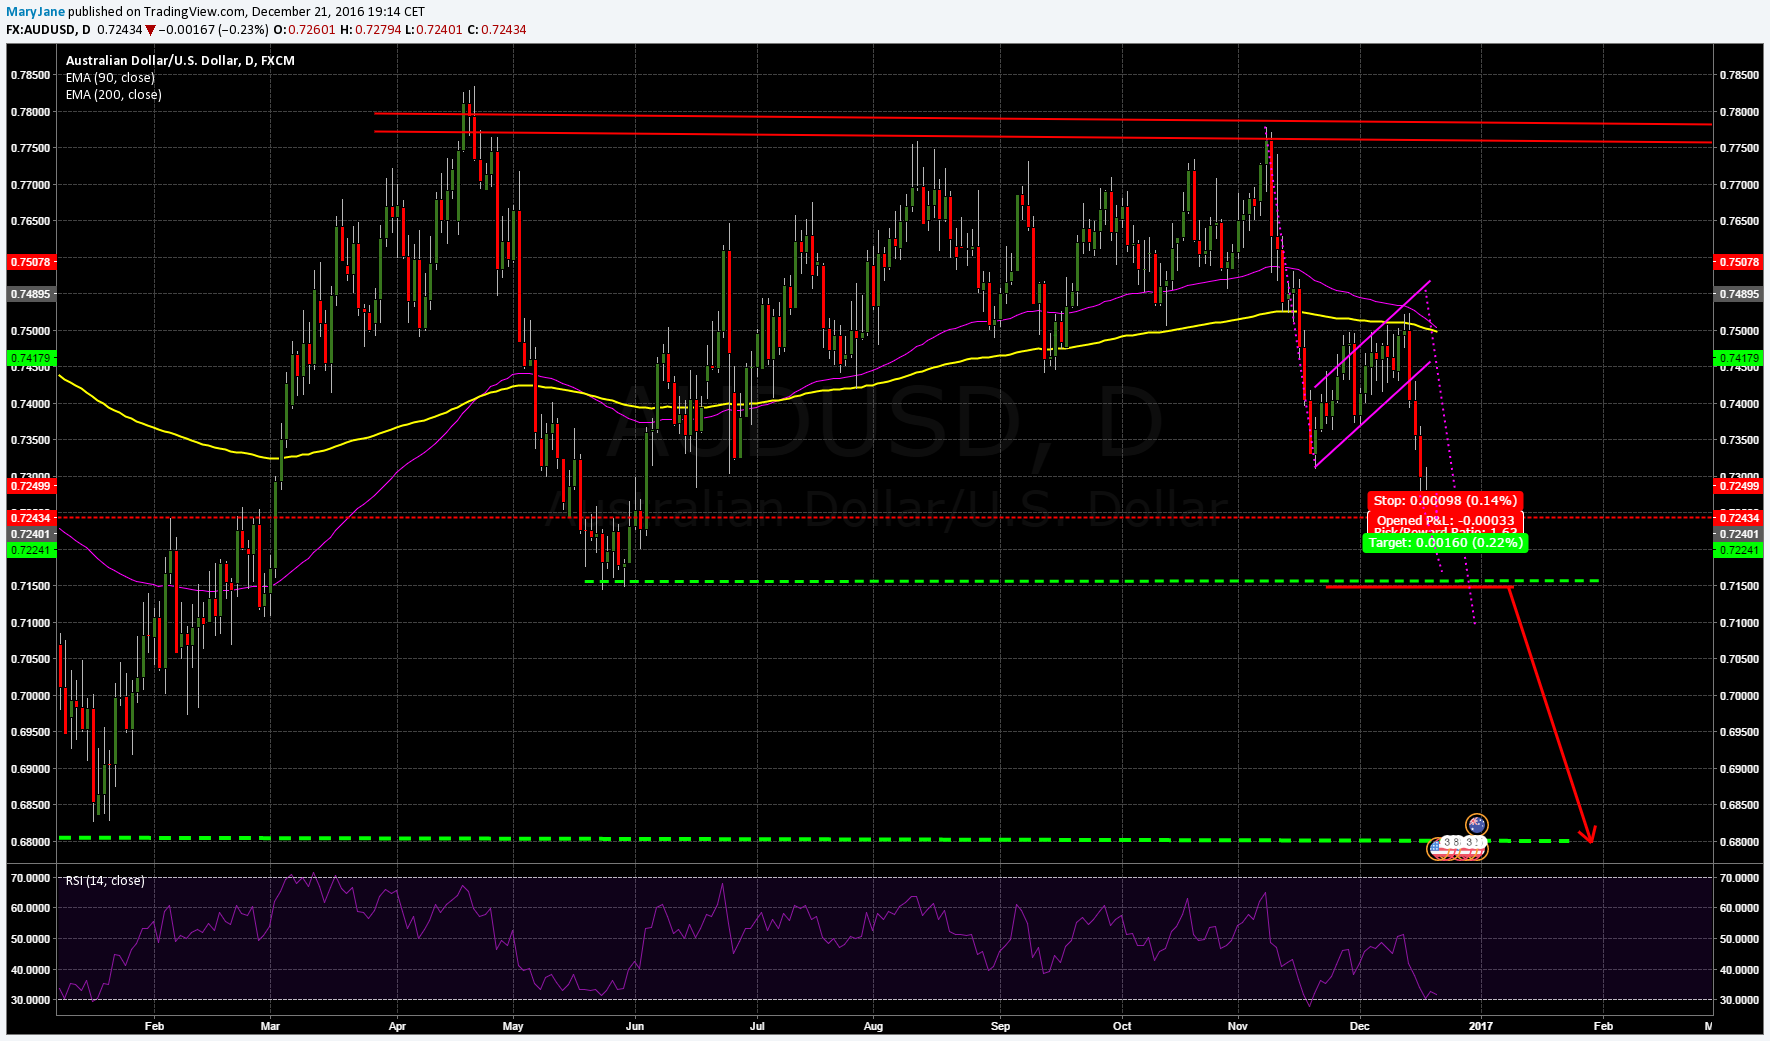The width and height of the screenshot is (1770, 1041).
Task: Click 0.68000 level on left price scale
Action: (x=31, y=842)
